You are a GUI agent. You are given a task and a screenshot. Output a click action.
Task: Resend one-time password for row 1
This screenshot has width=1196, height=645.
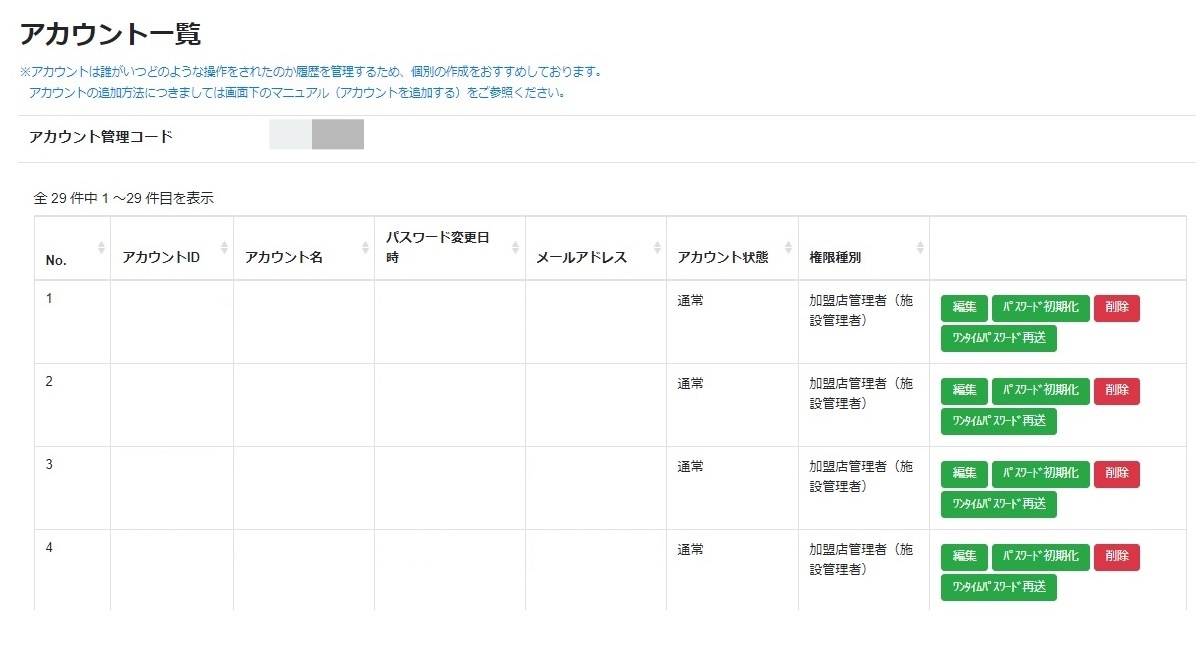(x=998, y=339)
